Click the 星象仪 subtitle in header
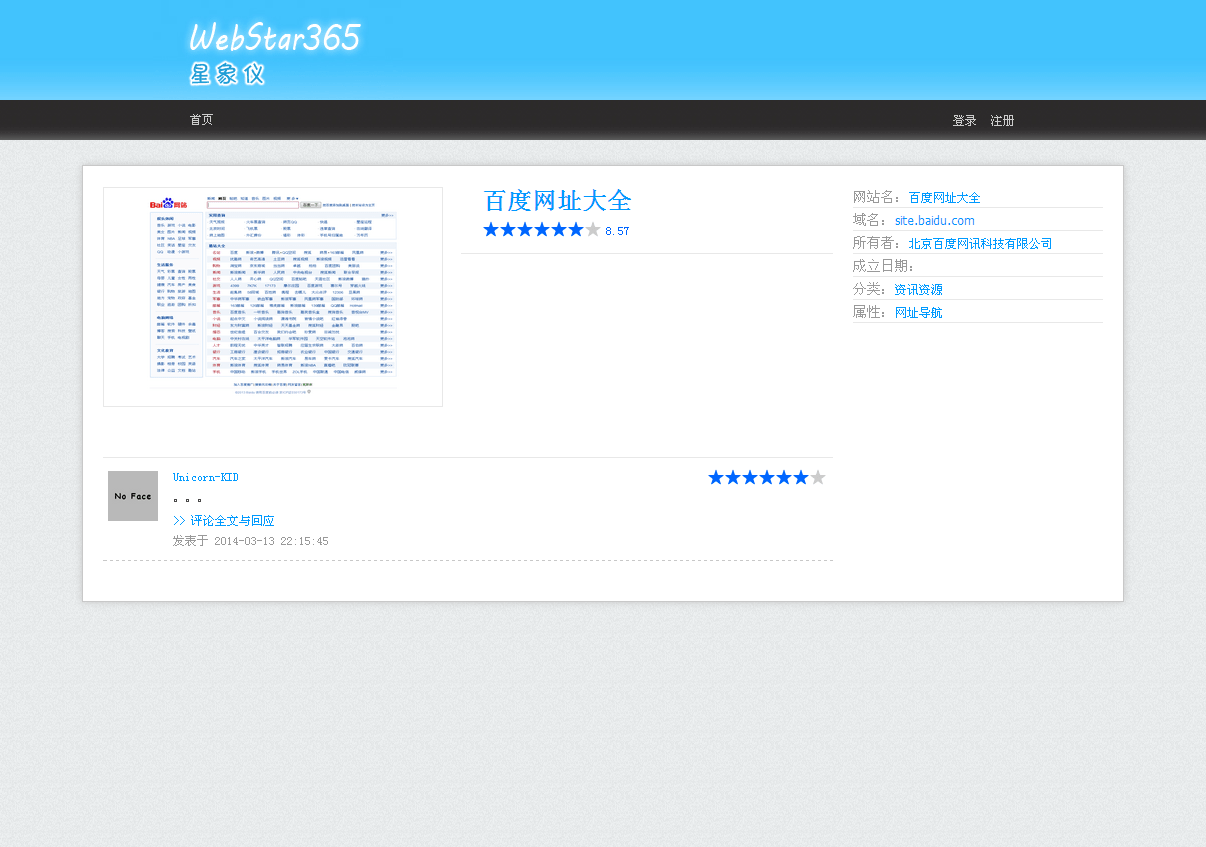Screen dimensions: 1206x847 pos(227,74)
